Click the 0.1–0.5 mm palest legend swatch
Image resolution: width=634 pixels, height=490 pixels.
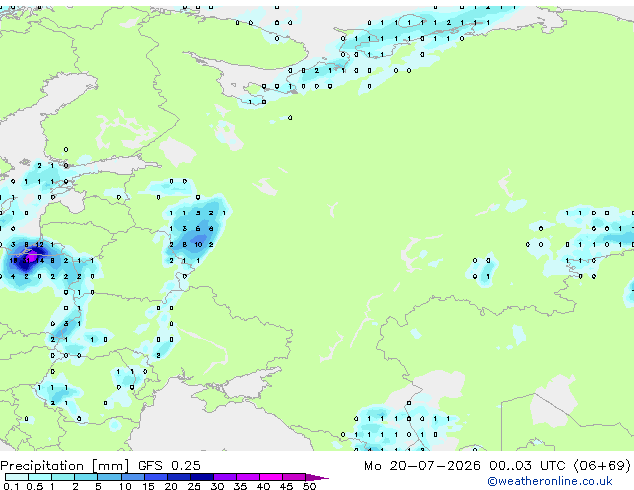[x=17, y=477]
